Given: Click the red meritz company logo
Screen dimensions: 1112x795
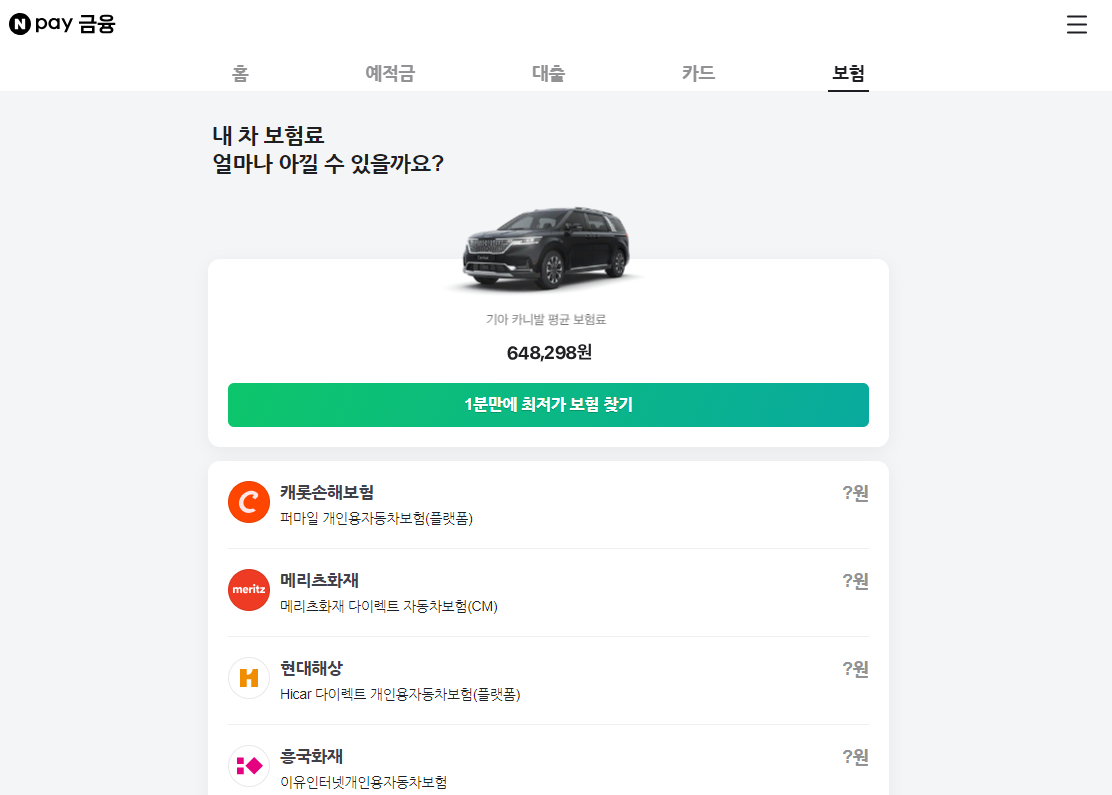Looking at the screenshot, I should click(248, 590).
